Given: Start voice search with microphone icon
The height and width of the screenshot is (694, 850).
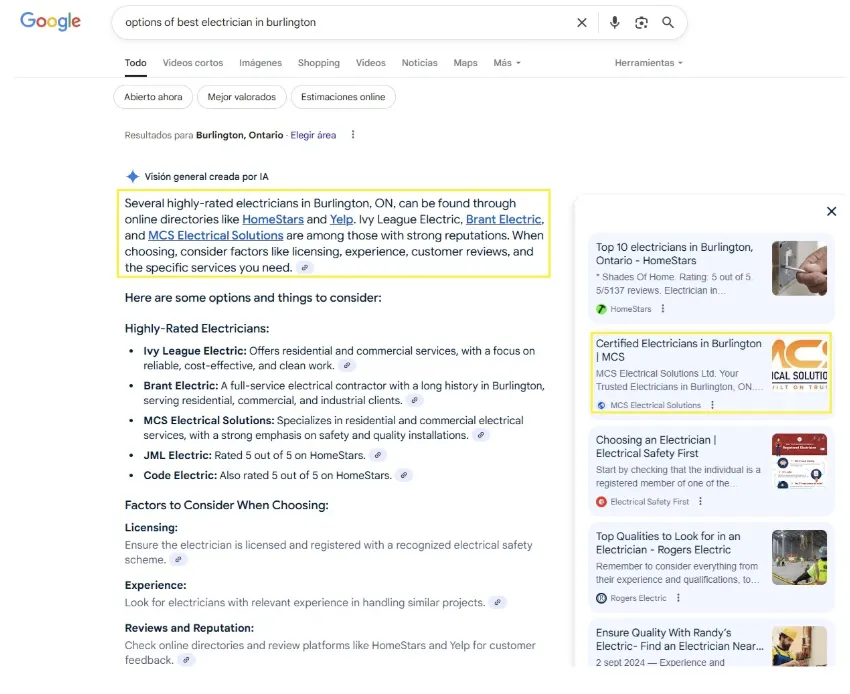Looking at the screenshot, I should (614, 23).
